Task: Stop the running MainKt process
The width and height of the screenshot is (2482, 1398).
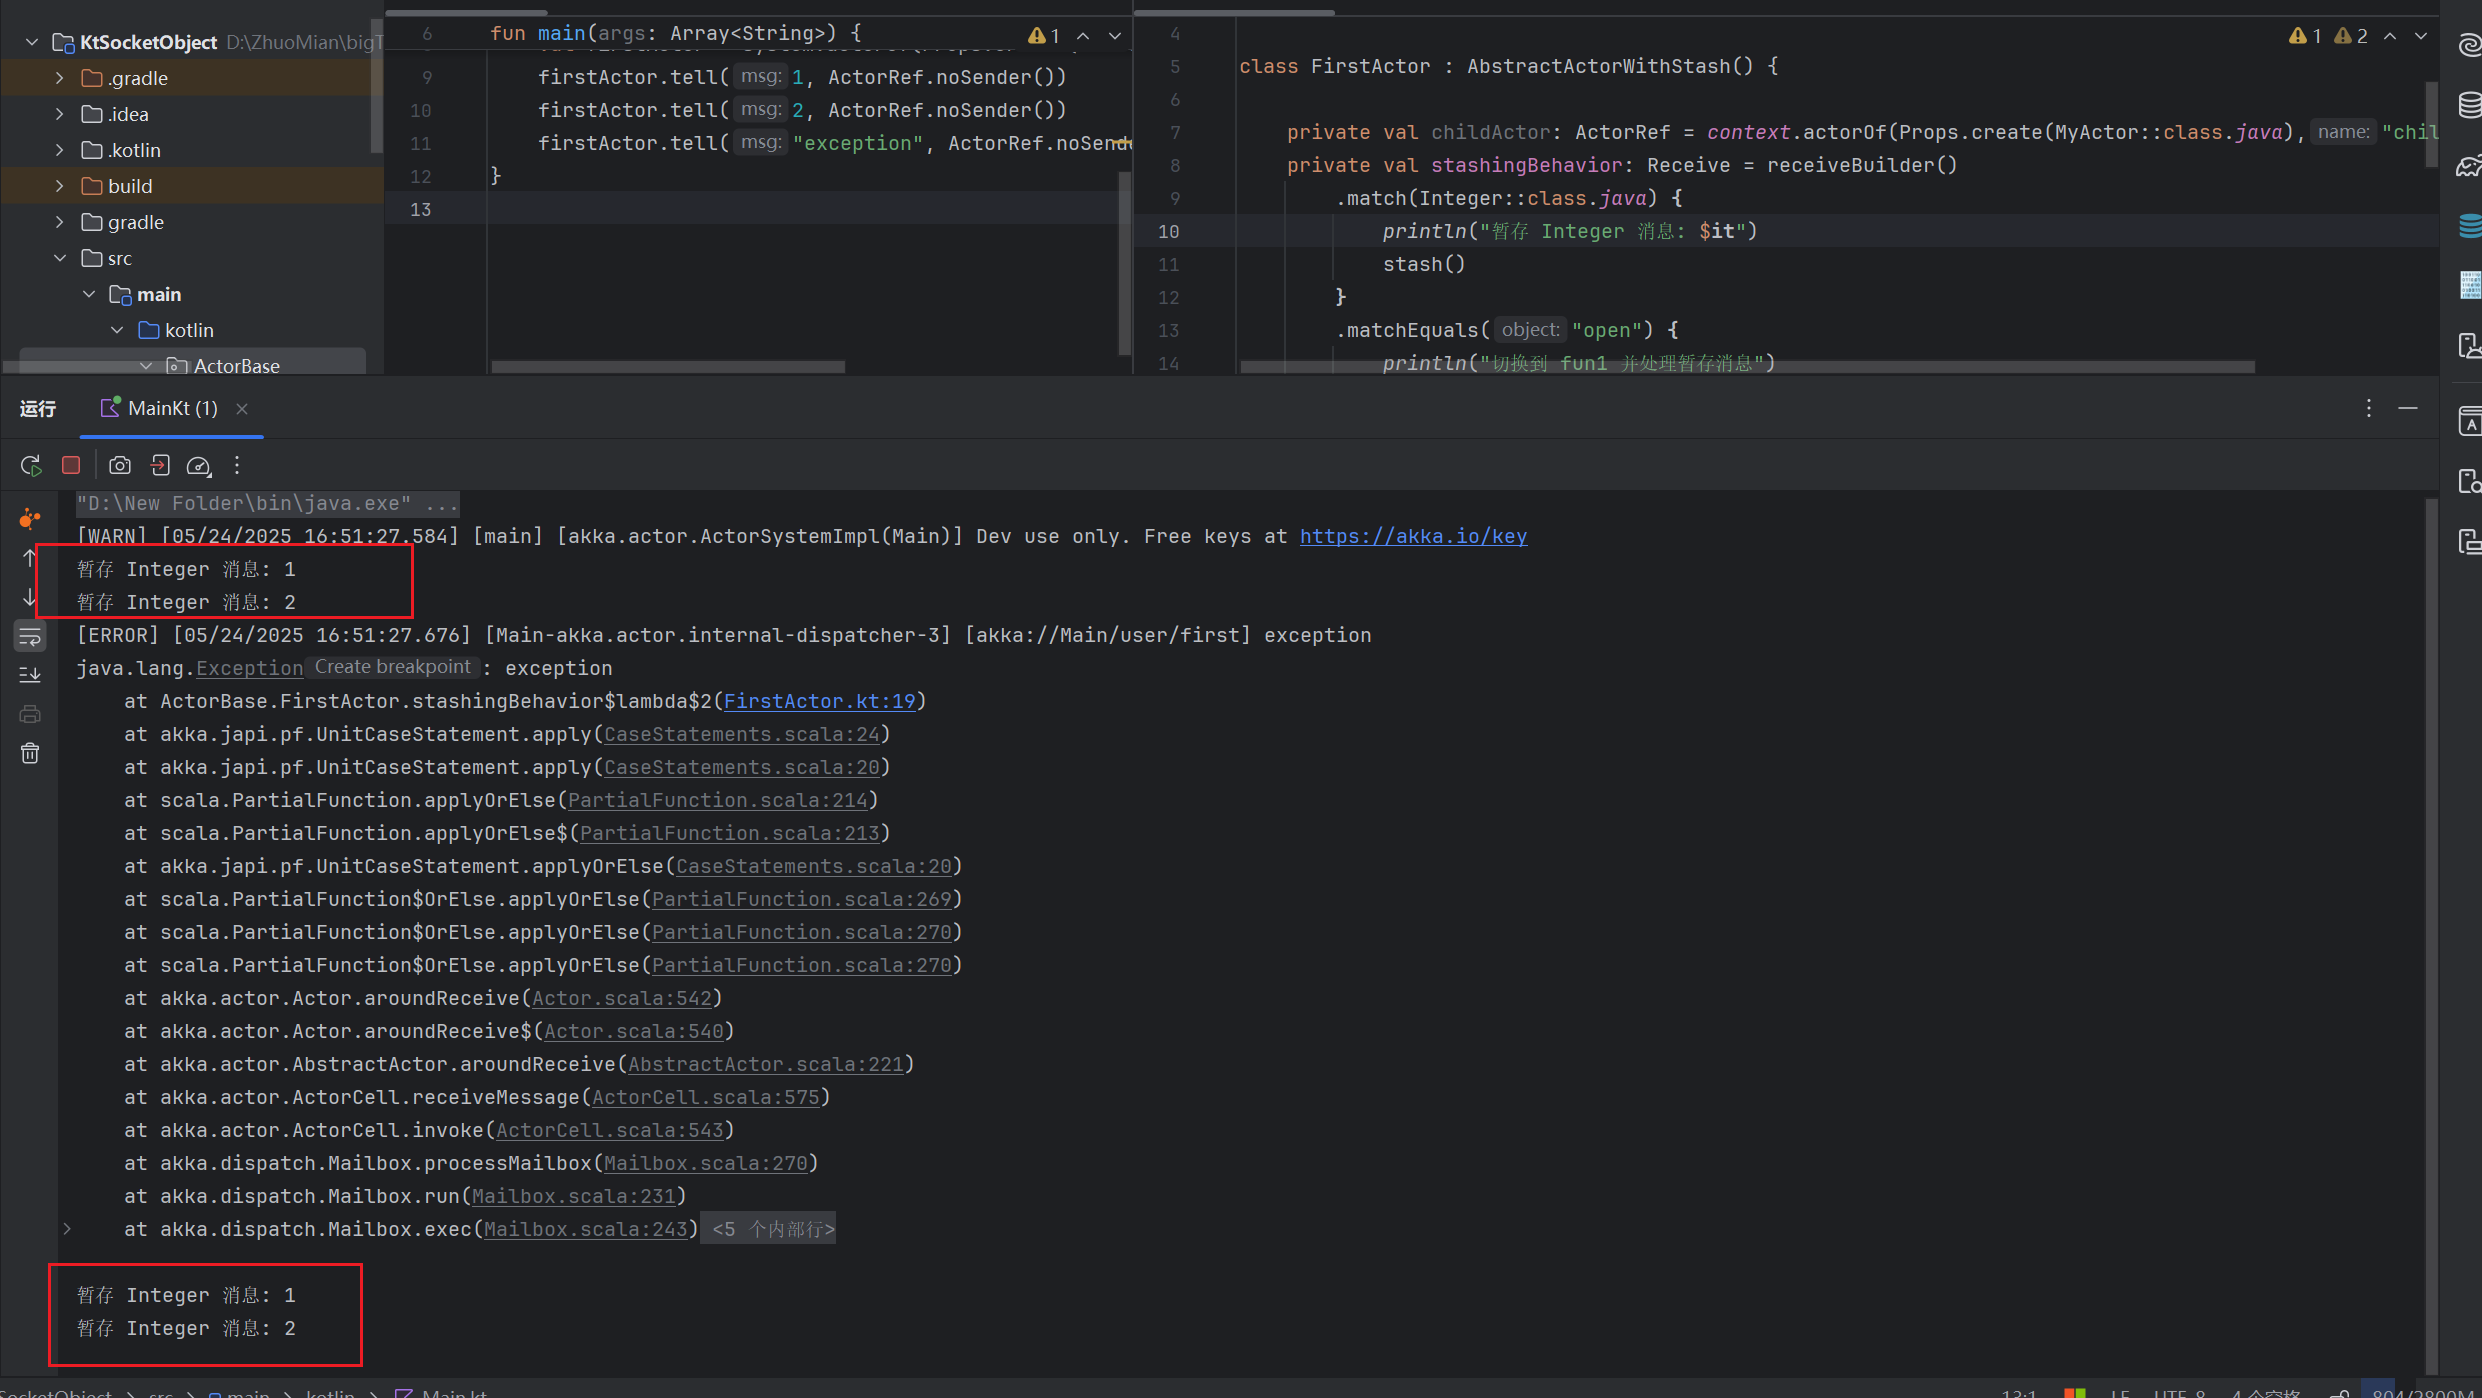Action: pyautogui.click(x=71, y=465)
